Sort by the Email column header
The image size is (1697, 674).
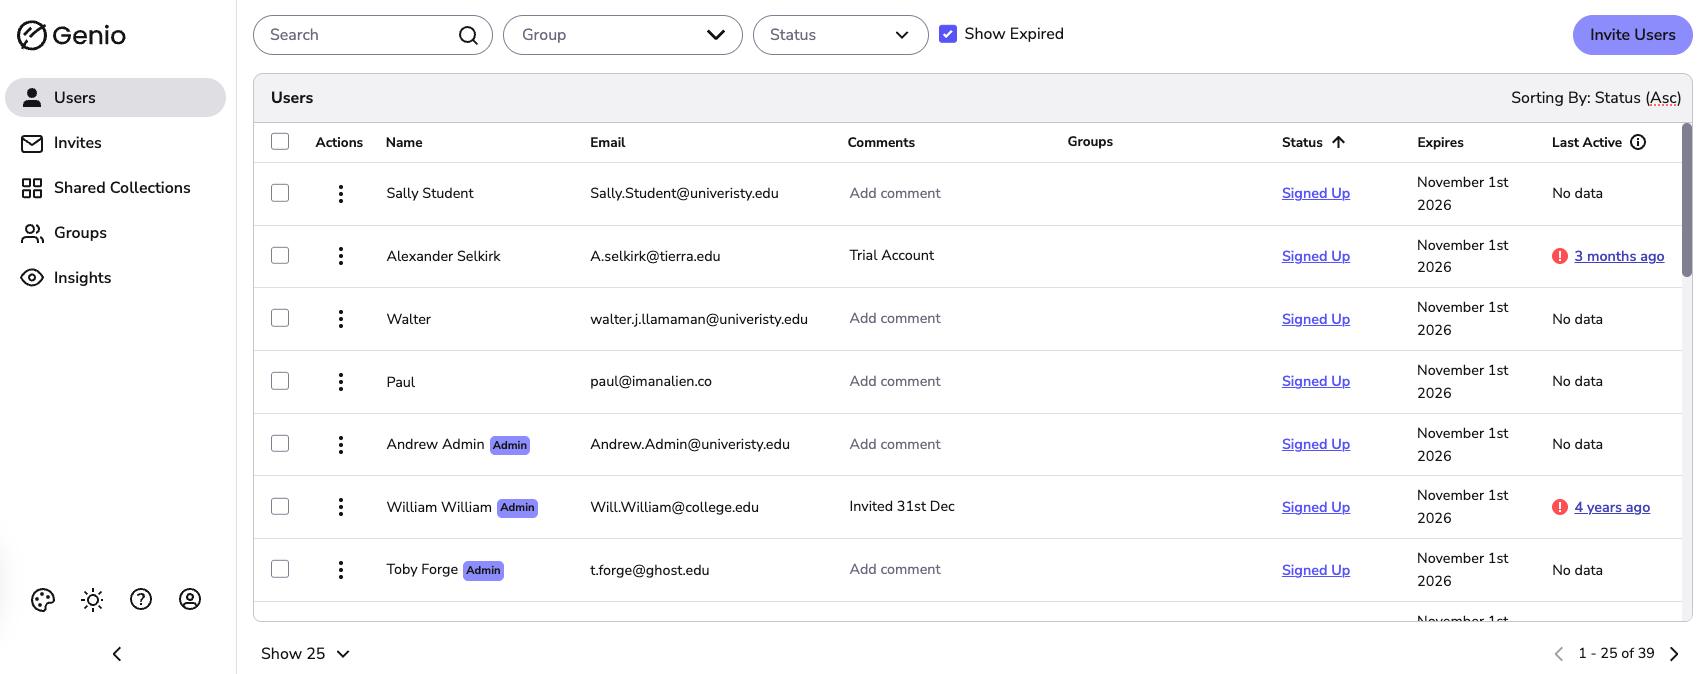tap(607, 143)
